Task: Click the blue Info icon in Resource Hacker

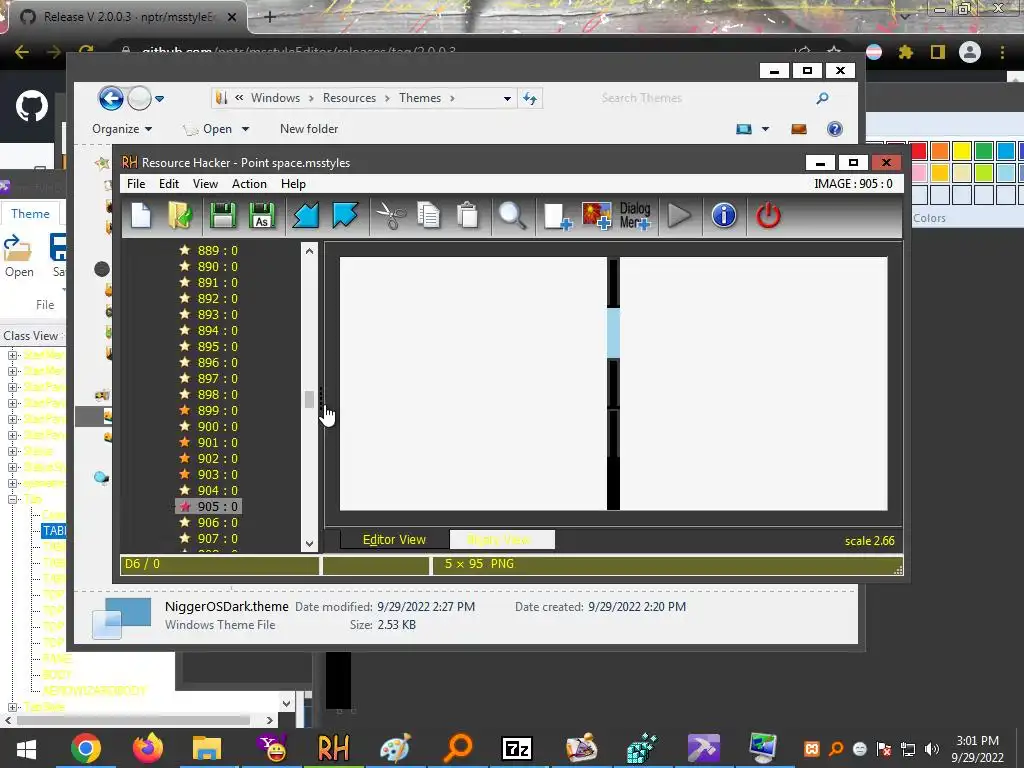Action: point(724,216)
